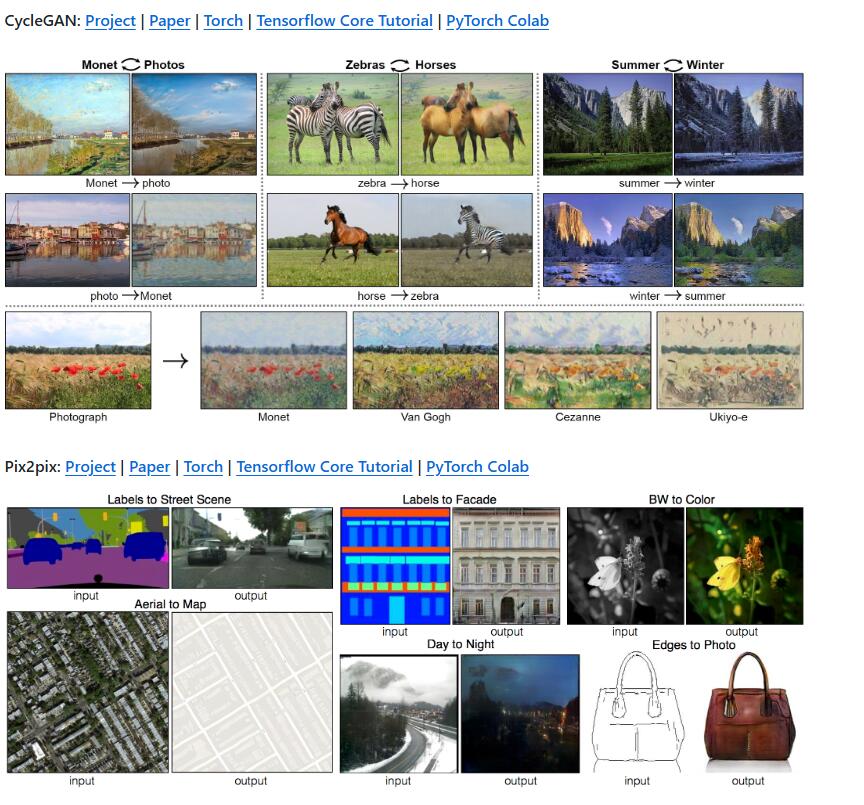
Task: Click the 'Cezanne' label
Action: 577,417
